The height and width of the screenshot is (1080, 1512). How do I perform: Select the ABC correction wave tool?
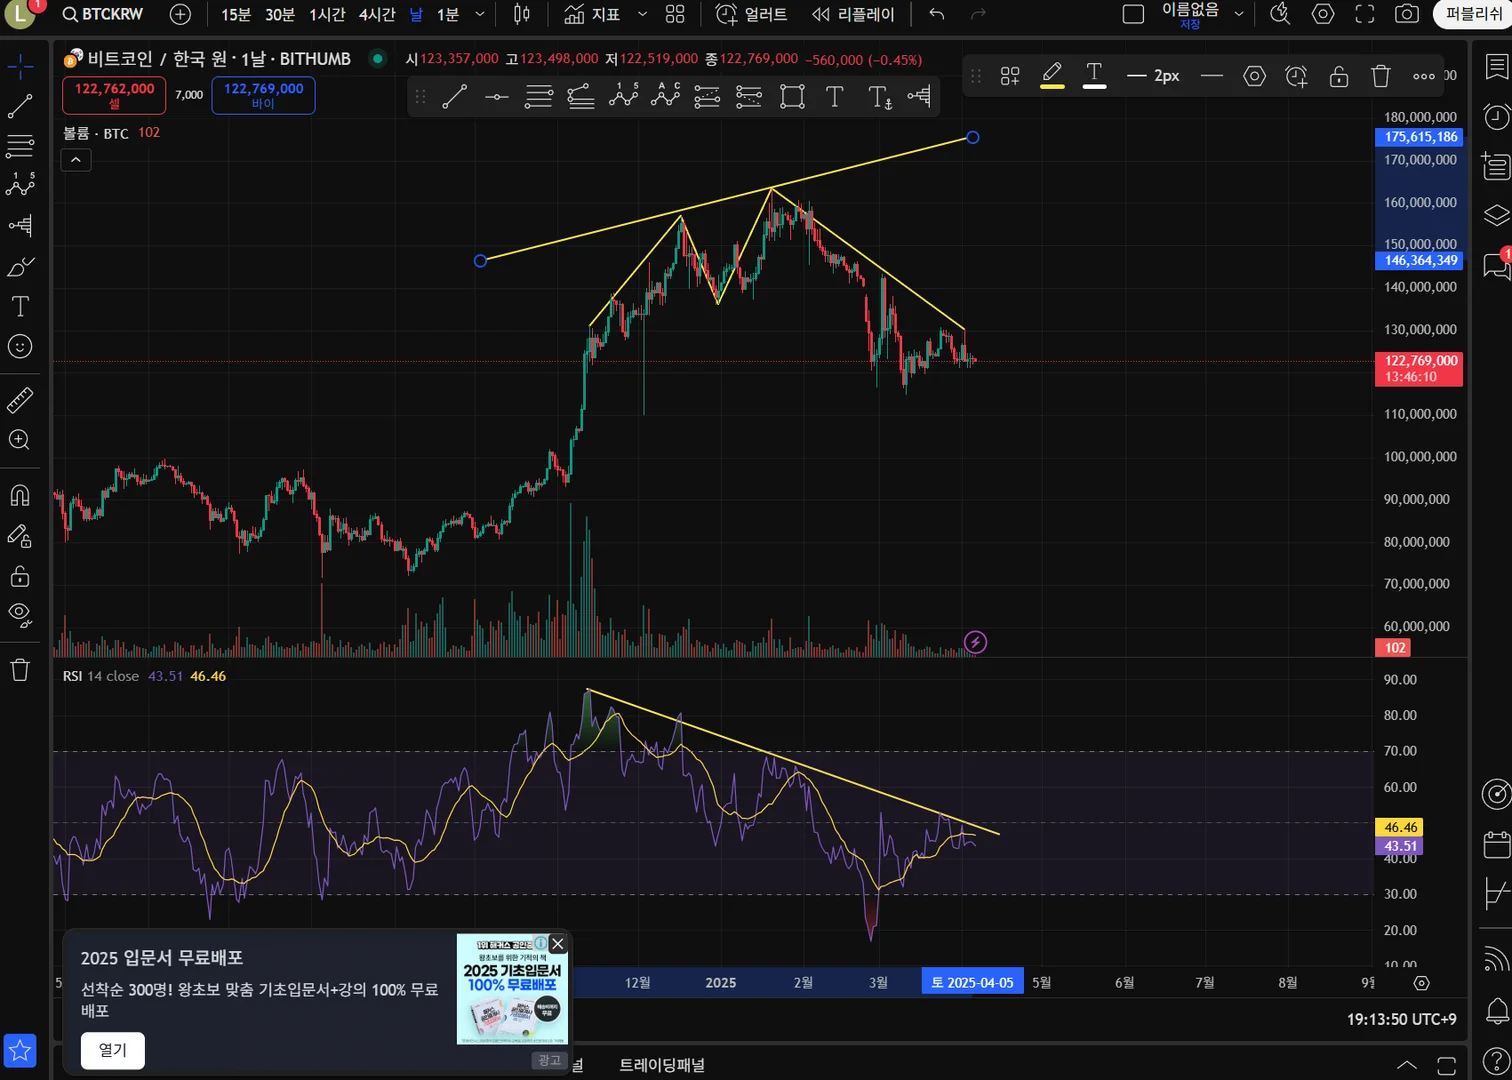pyautogui.click(x=665, y=96)
